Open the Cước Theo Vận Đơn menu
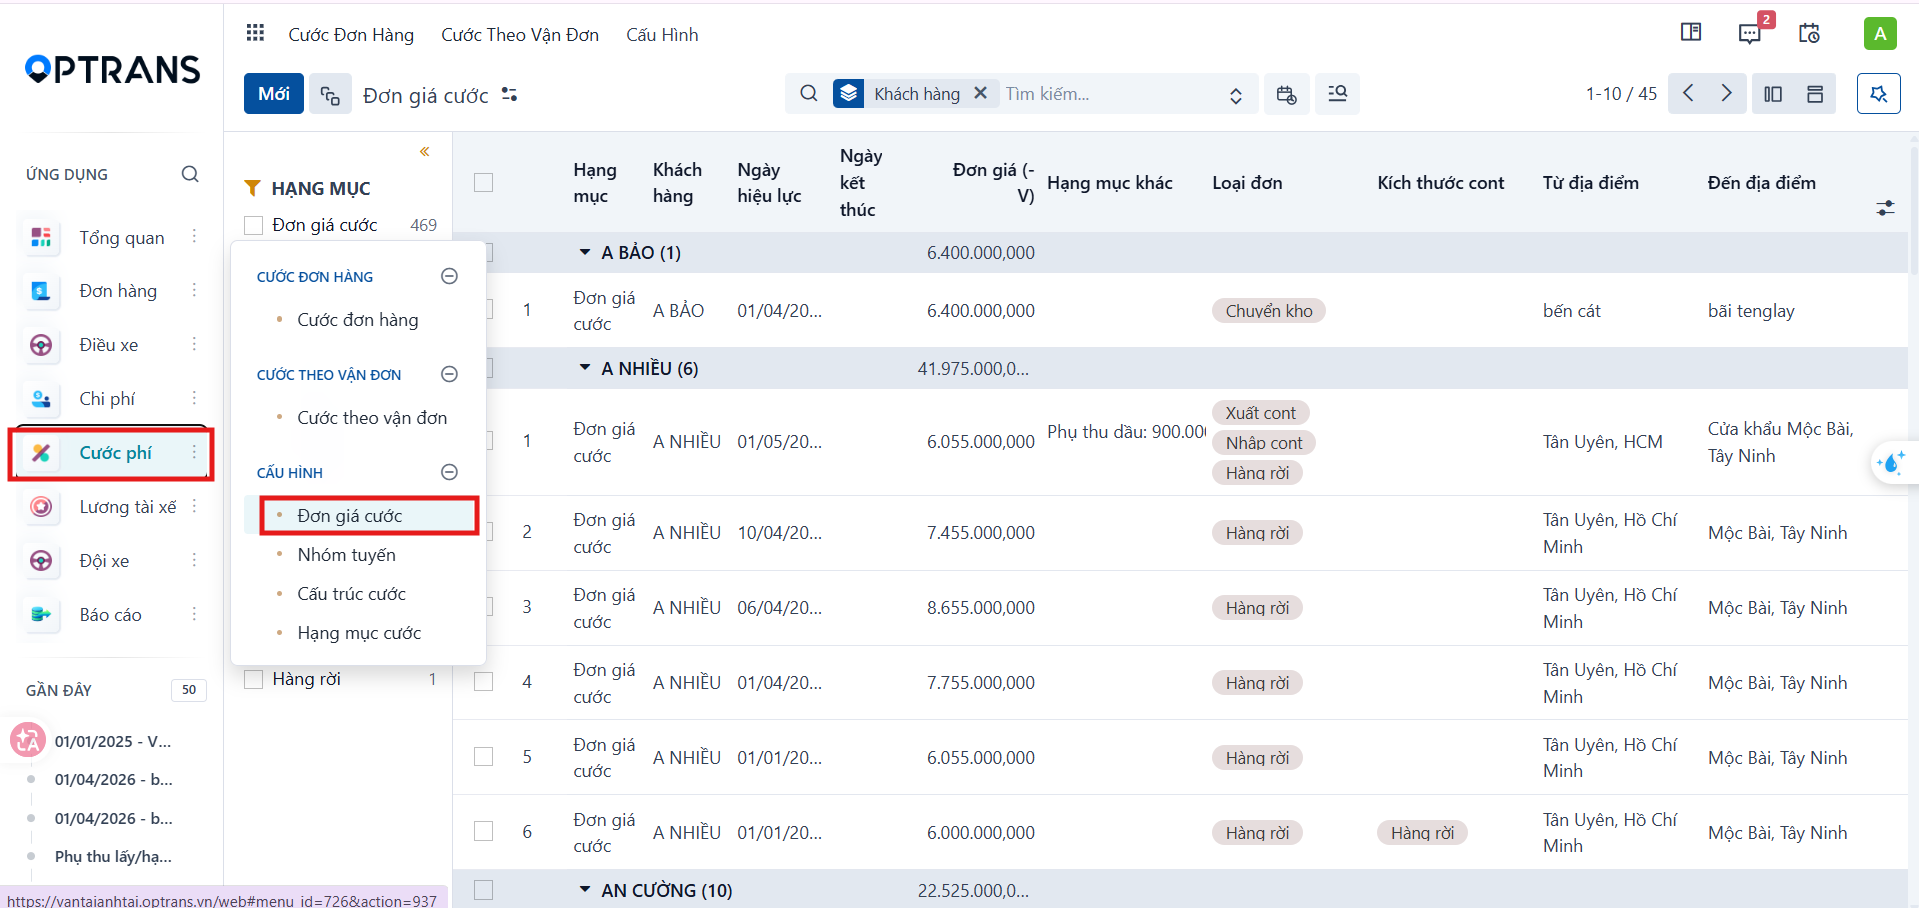The height and width of the screenshot is (908, 1919). 520,35
